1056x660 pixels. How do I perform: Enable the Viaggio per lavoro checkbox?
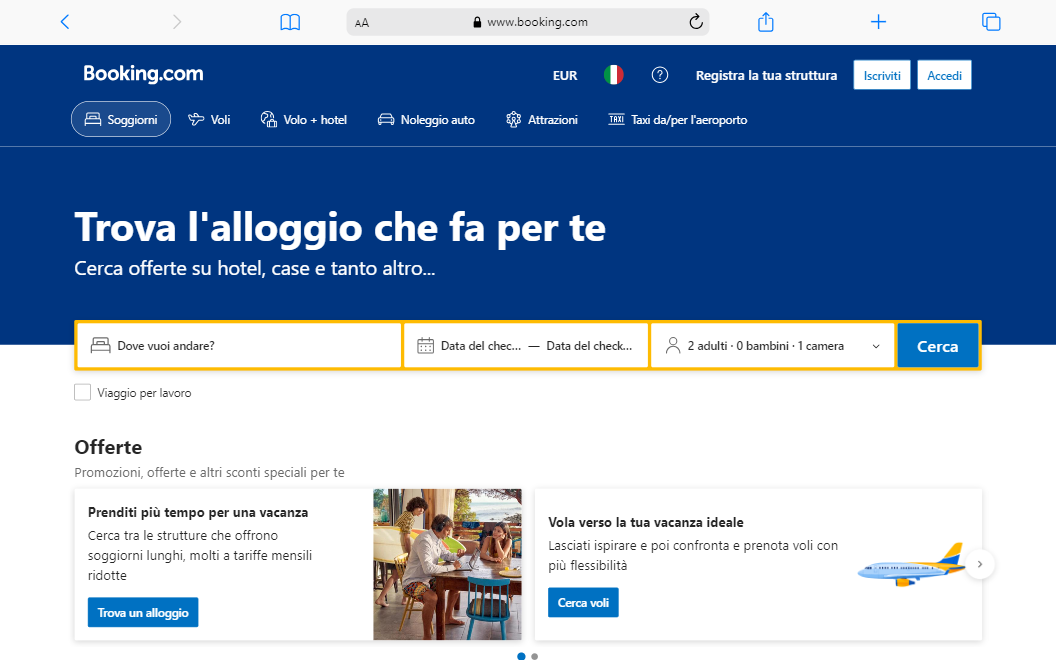click(x=82, y=392)
